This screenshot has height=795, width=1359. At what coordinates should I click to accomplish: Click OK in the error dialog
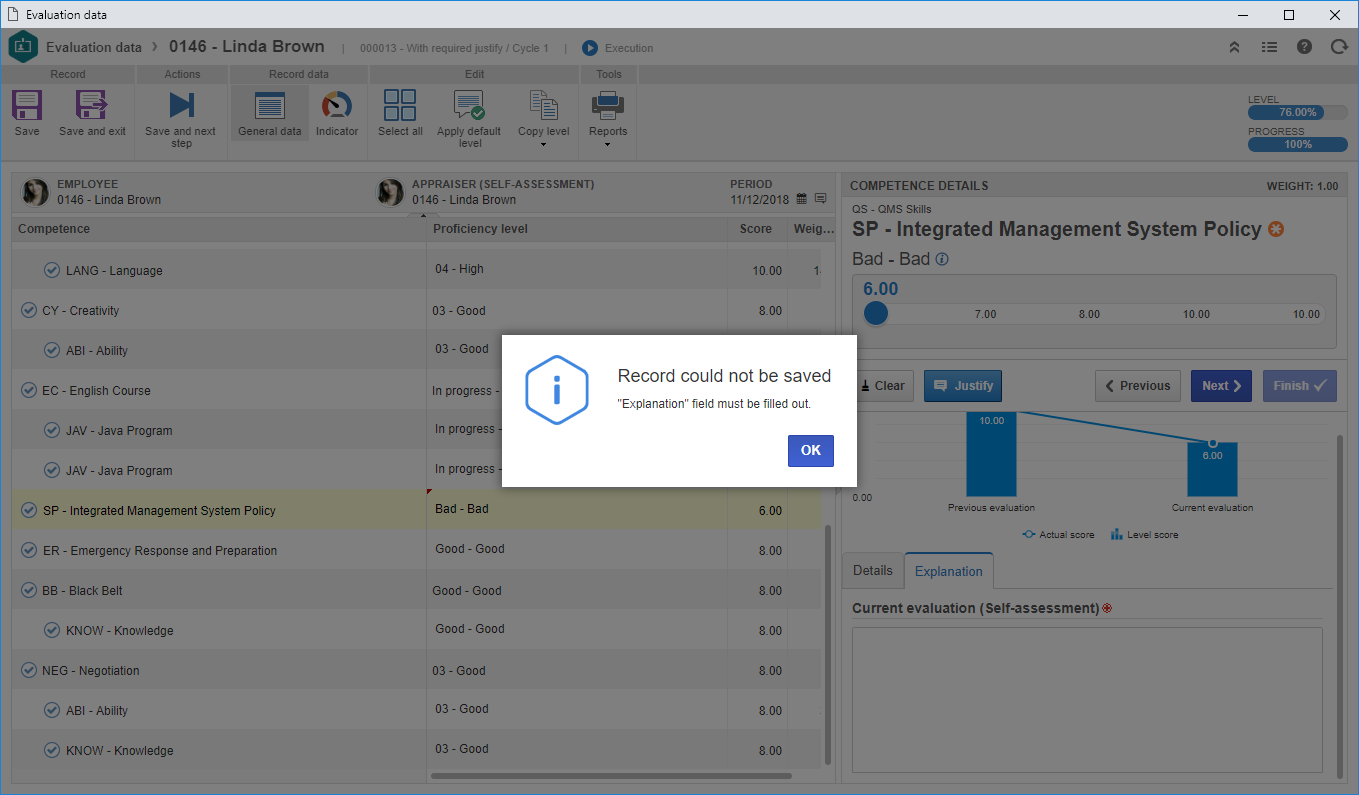(x=810, y=450)
